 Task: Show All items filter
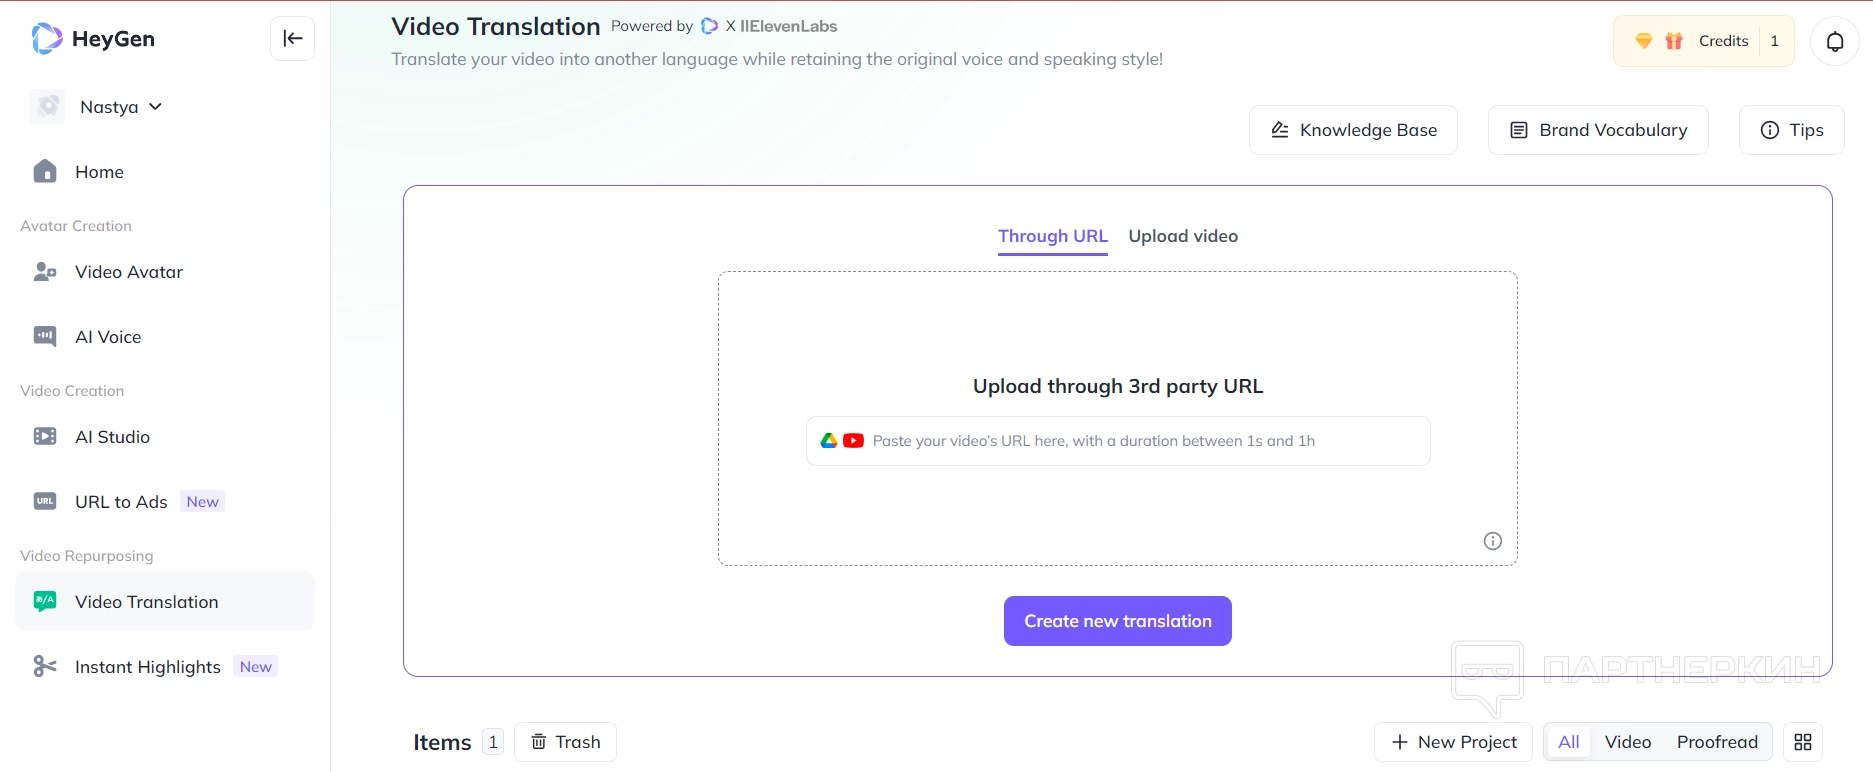(x=1568, y=742)
